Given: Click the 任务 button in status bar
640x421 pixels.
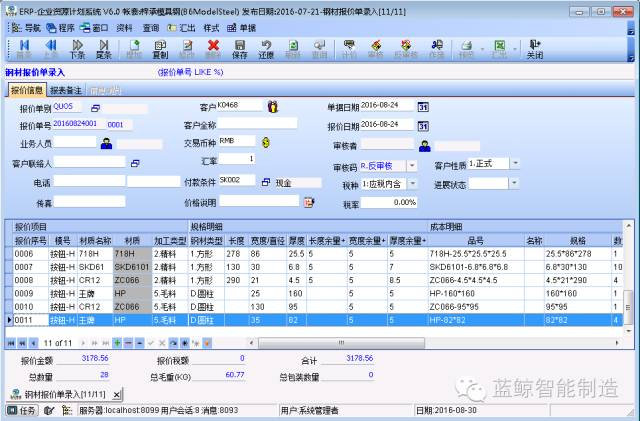Looking at the screenshot, I should [22, 410].
